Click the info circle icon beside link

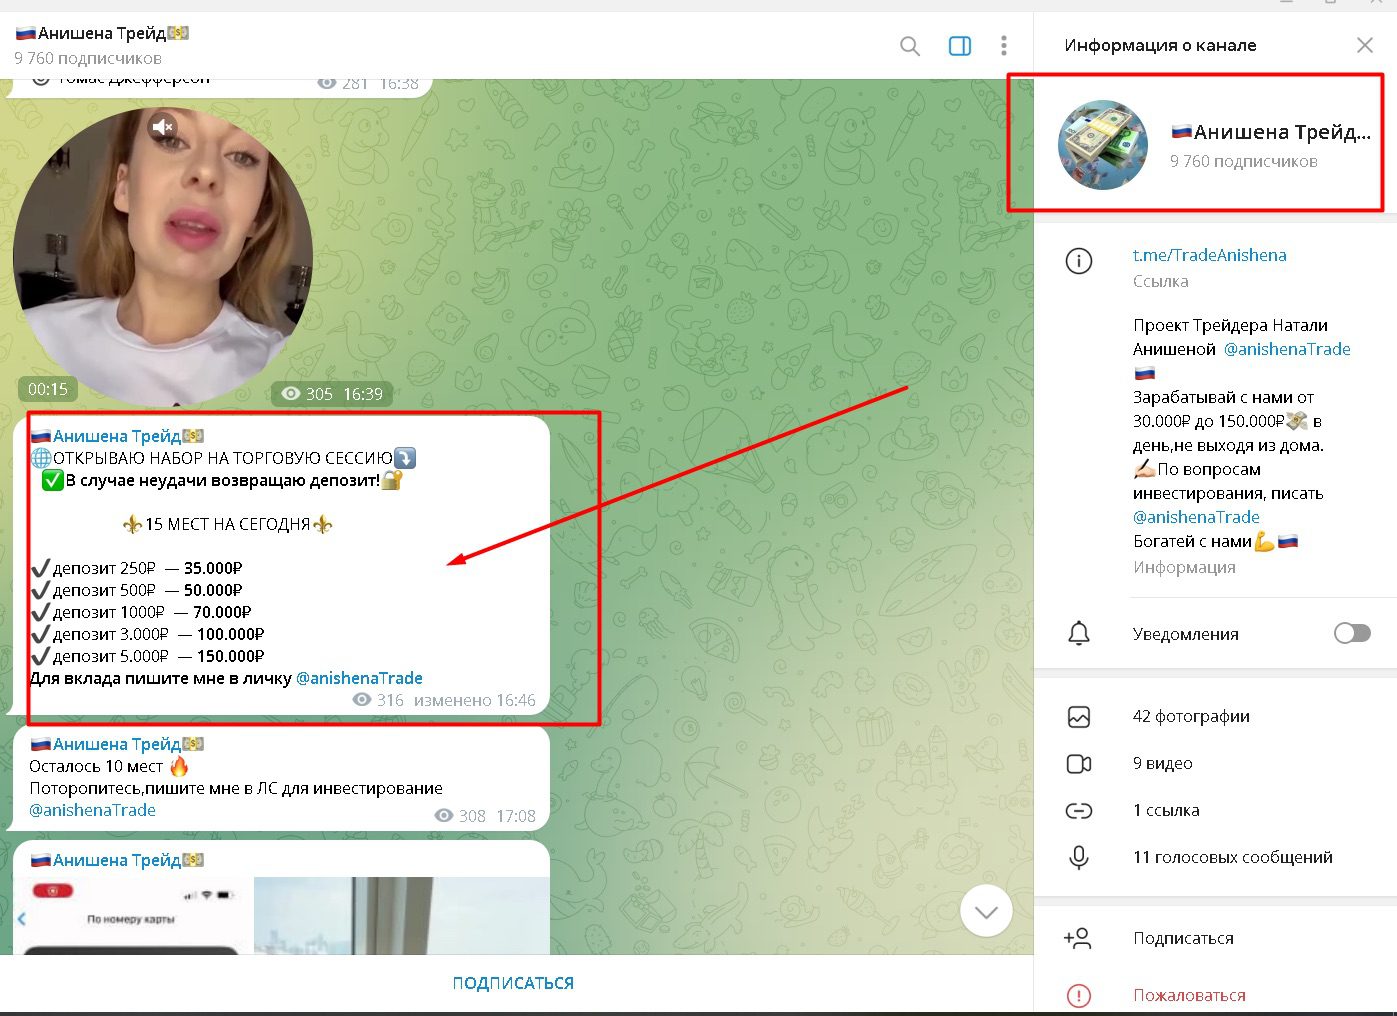pyautogui.click(x=1079, y=261)
